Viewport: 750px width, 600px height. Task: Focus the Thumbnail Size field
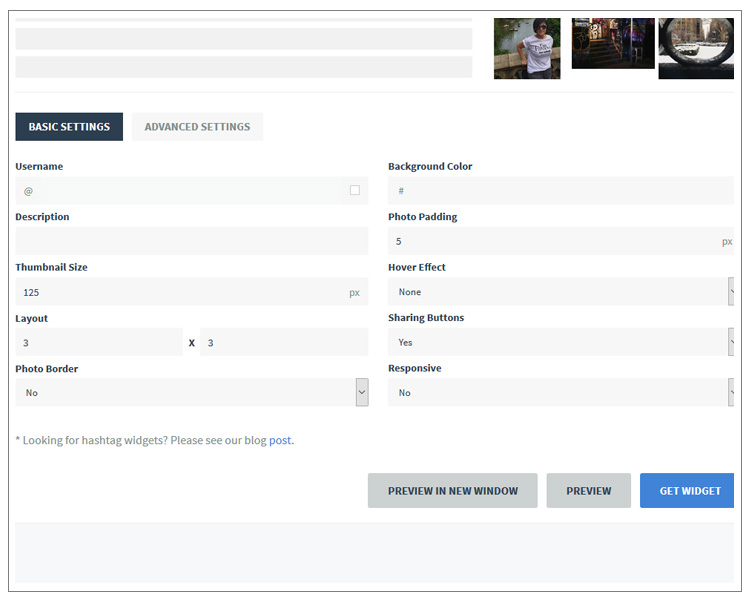click(191, 291)
